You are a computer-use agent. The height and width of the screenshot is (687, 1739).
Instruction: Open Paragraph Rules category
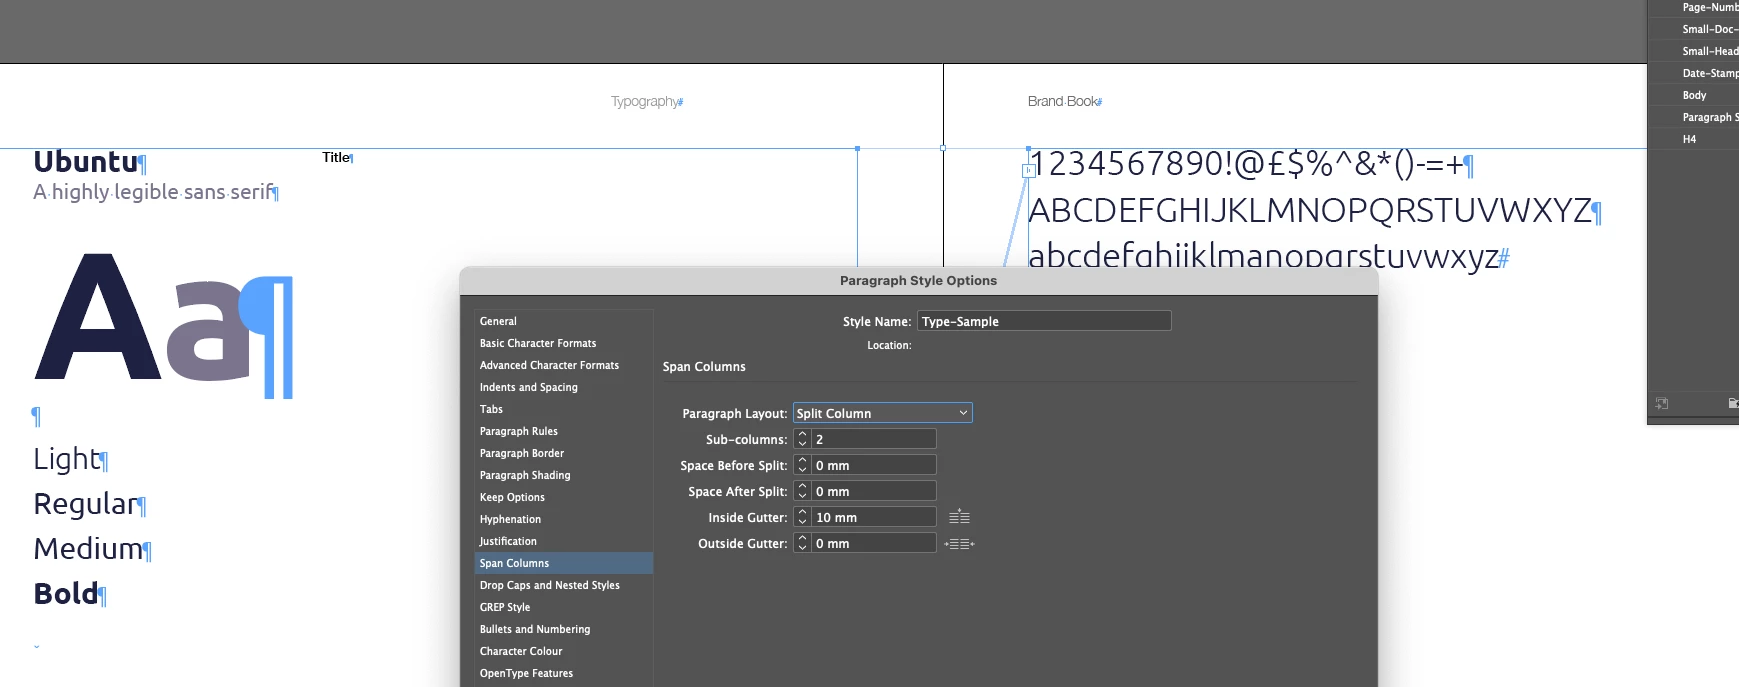[x=563, y=431]
